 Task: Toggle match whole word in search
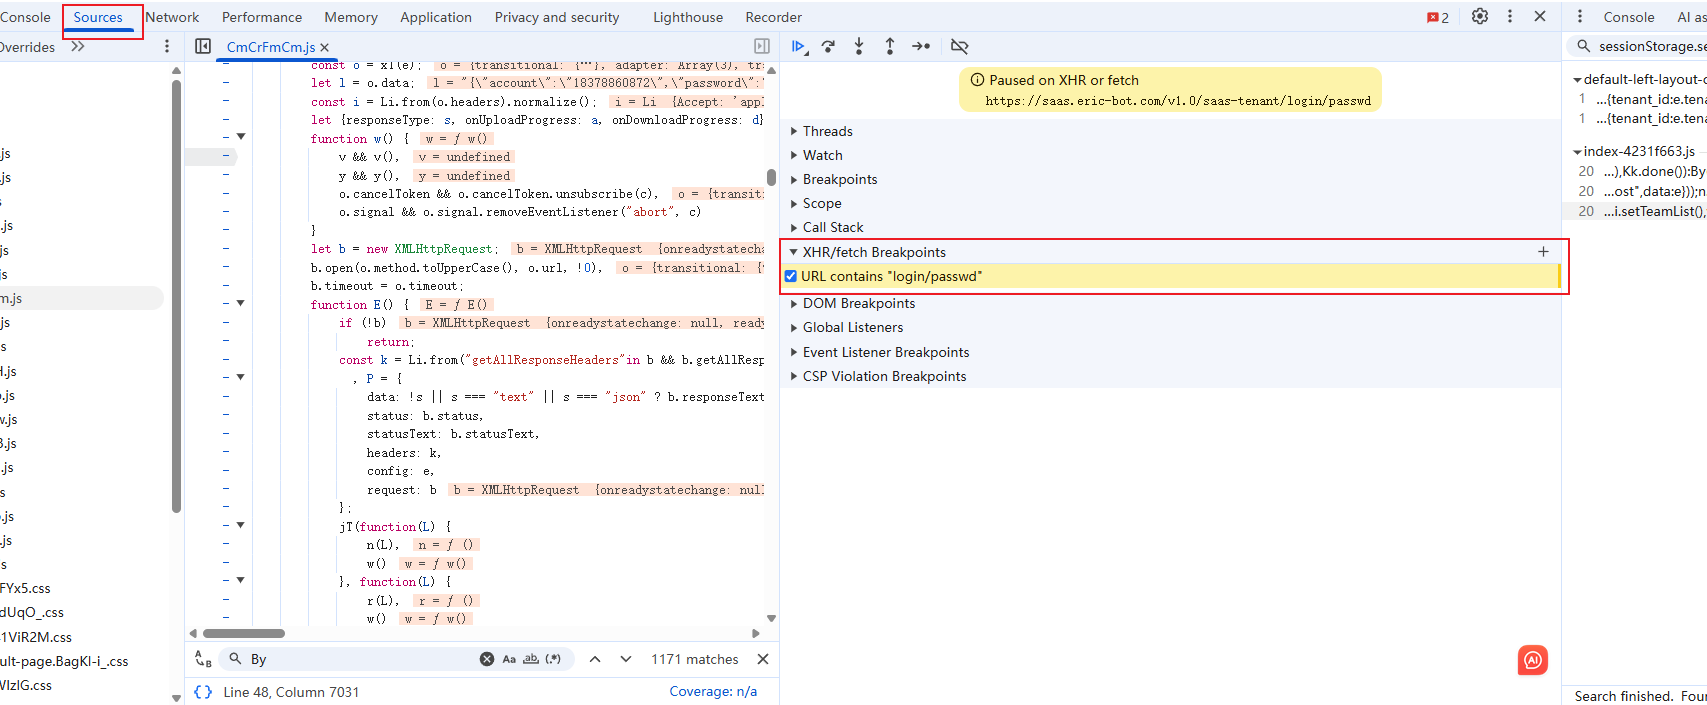tap(531, 659)
